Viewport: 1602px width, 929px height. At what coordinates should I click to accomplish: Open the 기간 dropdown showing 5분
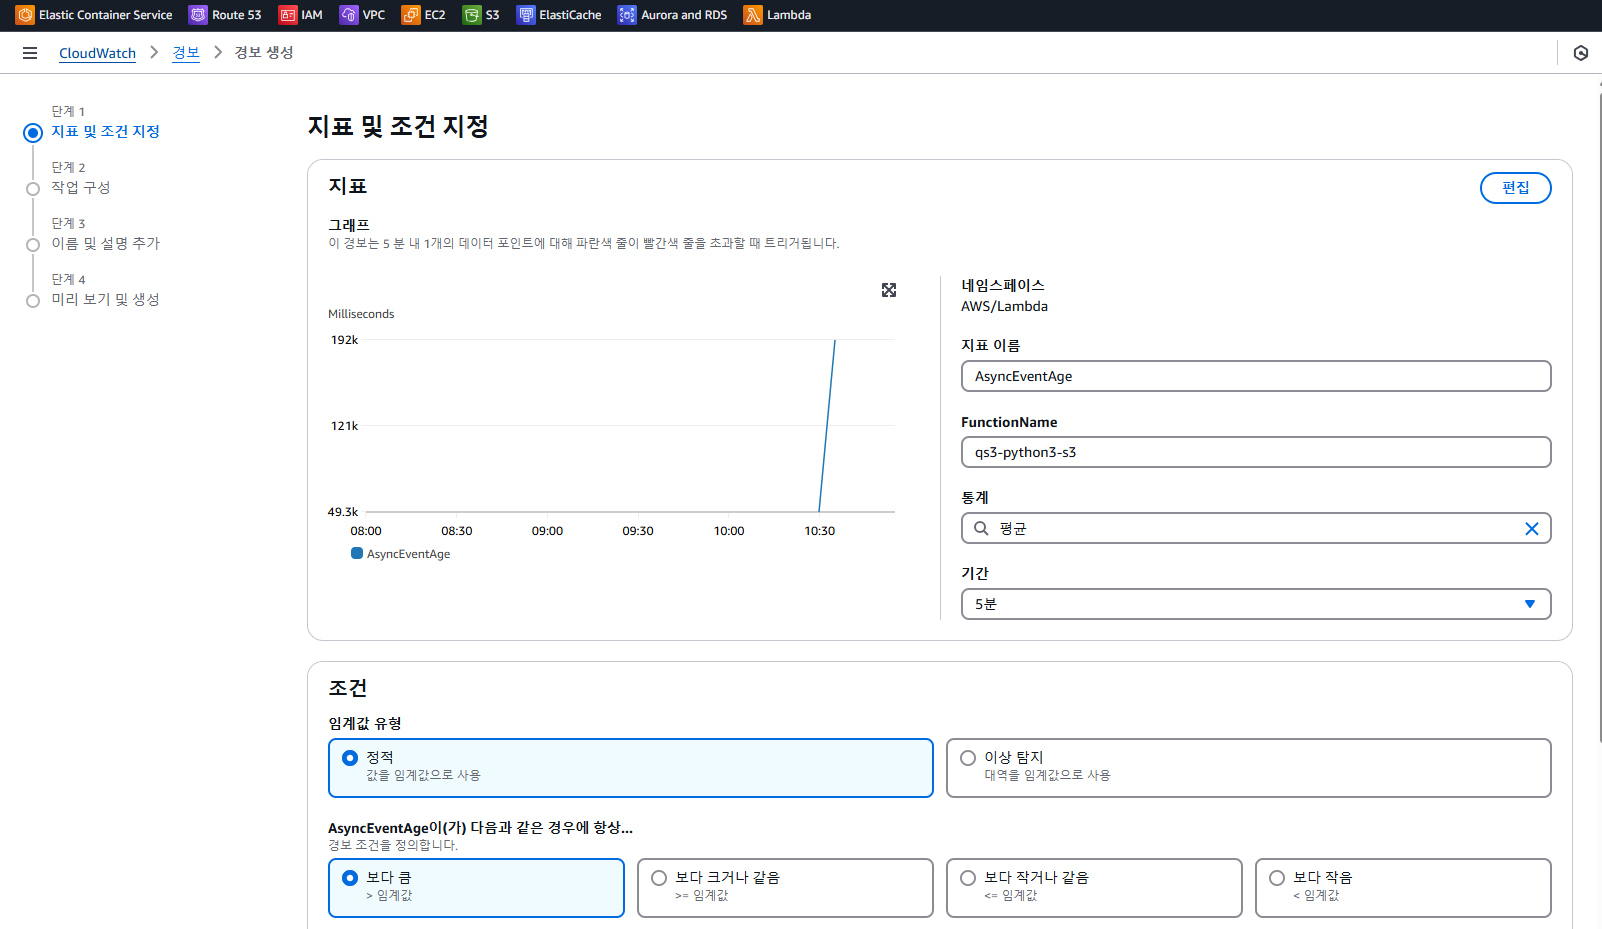(1255, 604)
